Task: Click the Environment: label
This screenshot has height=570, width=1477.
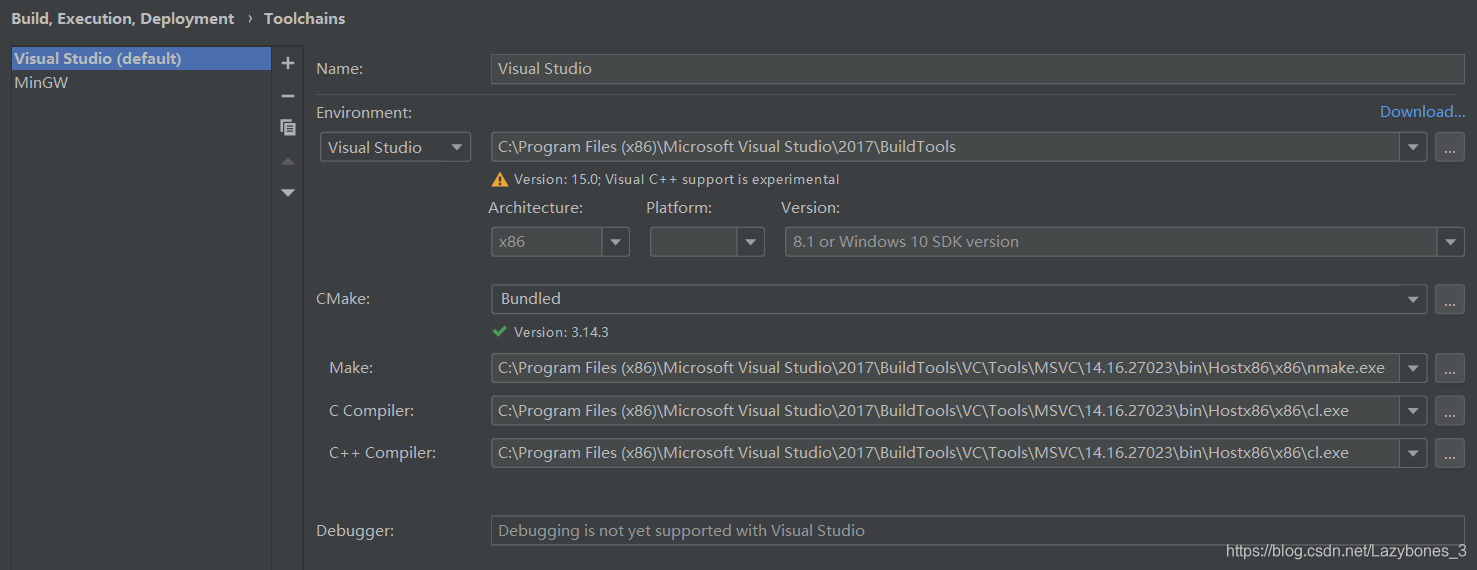Action: (x=364, y=113)
